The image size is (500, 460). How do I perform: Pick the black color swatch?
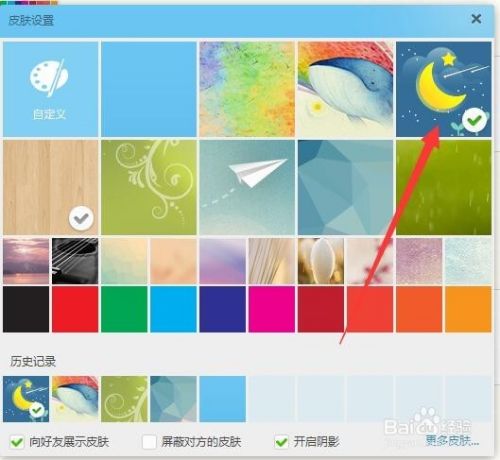point(26,309)
